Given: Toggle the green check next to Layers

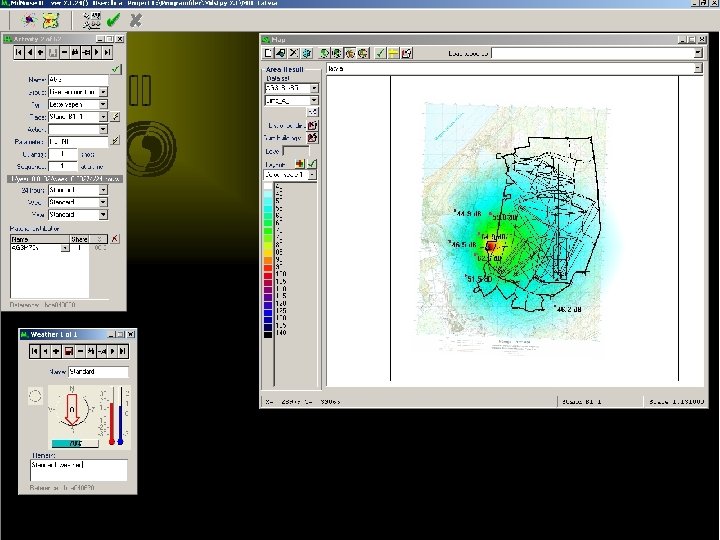Looking at the screenshot, I should (312, 163).
